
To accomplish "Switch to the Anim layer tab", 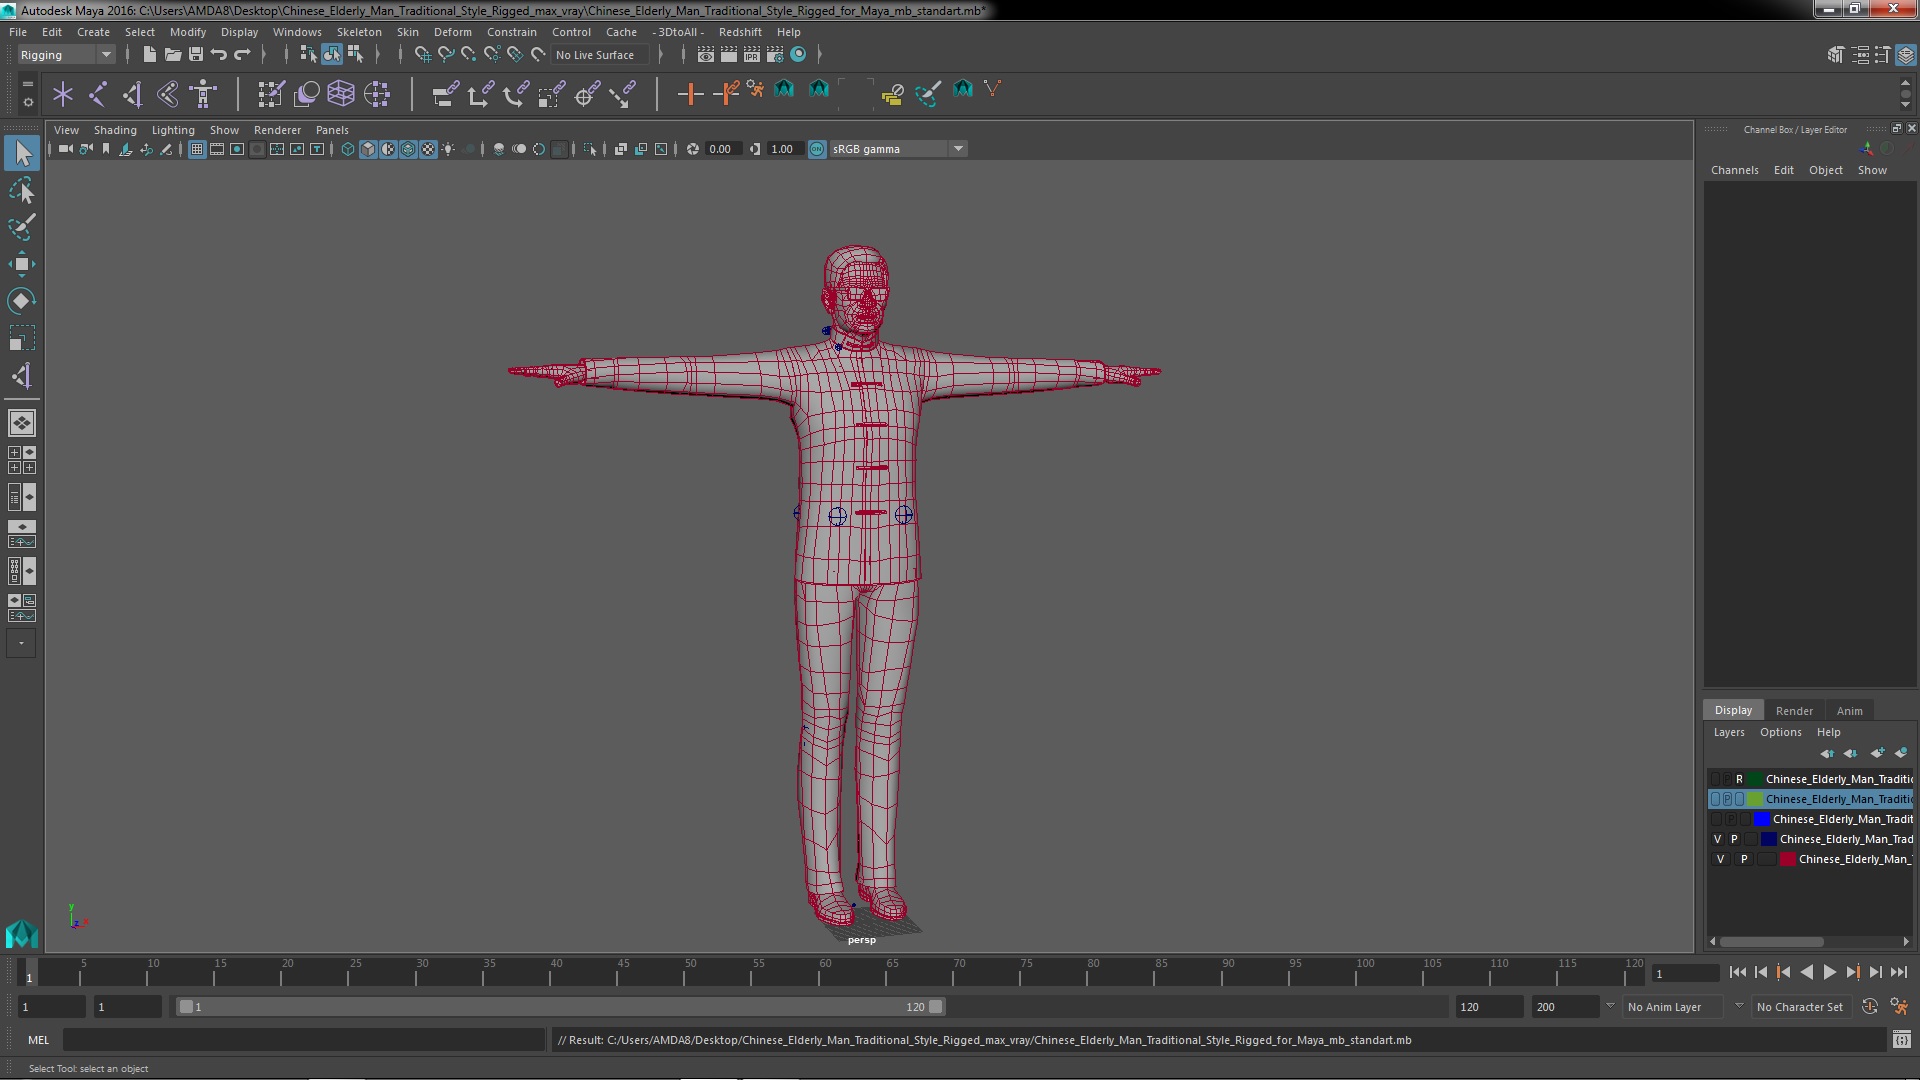I will tap(1849, 711).
